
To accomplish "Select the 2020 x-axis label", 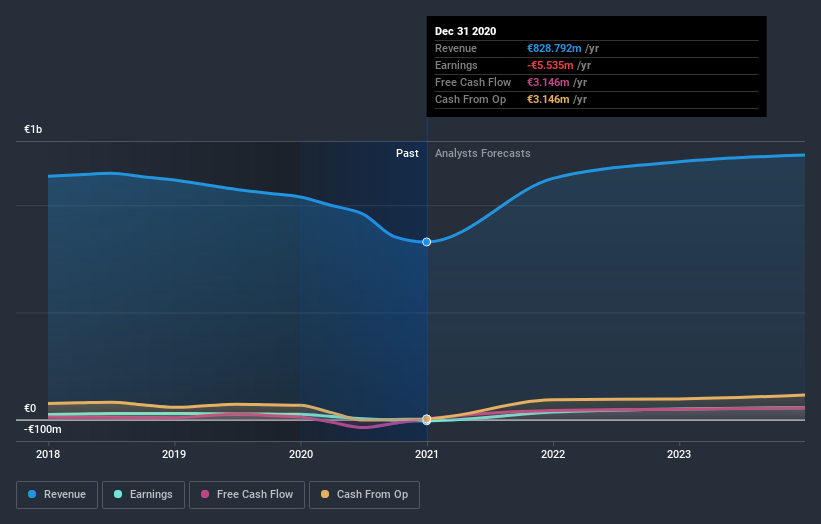I will coord(301,454).
